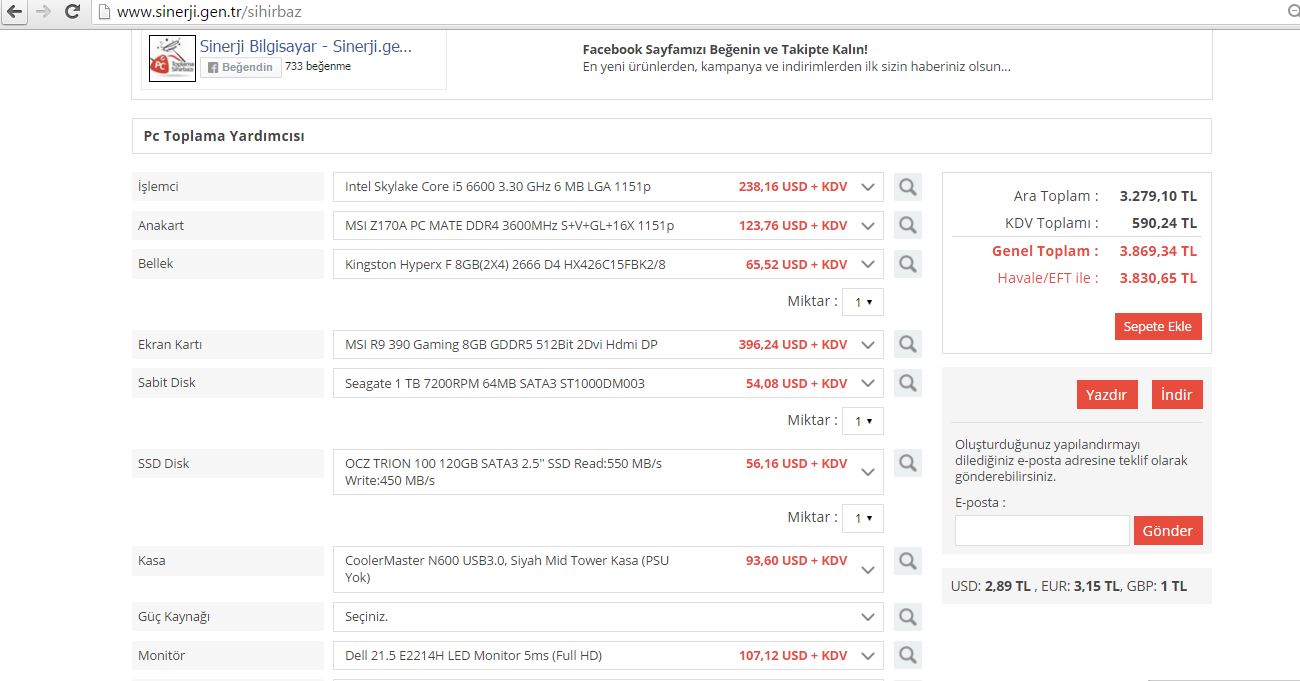1300x681 pixels.
Task: Click the Ara Toplam amount 3.279,10 TL
Action: click(x=1158, y=196)
